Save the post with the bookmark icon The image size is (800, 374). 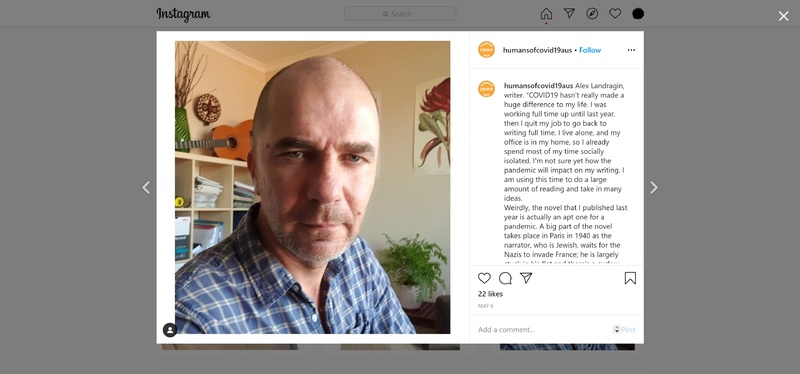(x=630, y=278)
